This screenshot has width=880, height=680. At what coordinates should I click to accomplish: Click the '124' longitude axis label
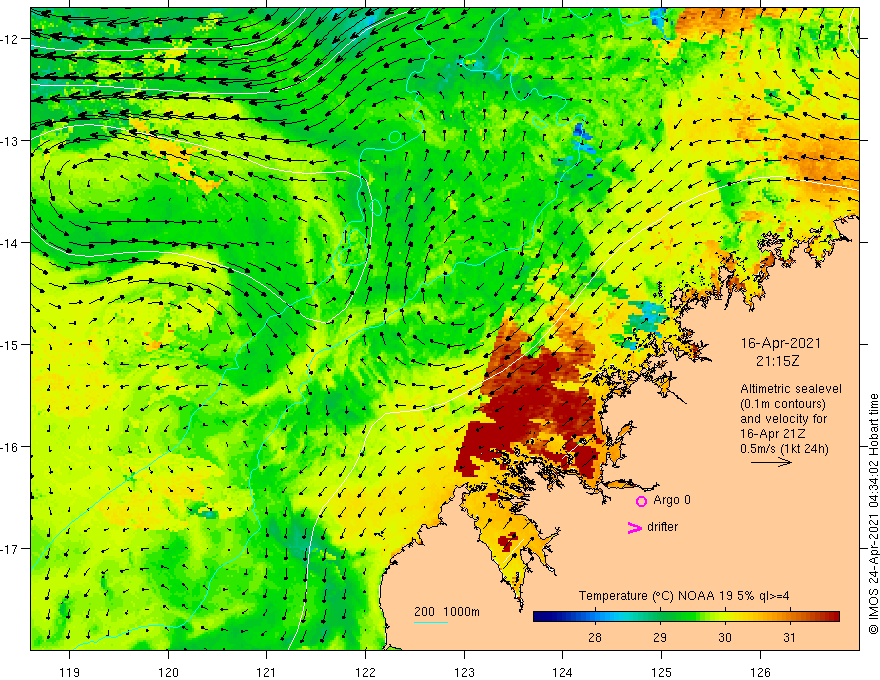[563, 672]
